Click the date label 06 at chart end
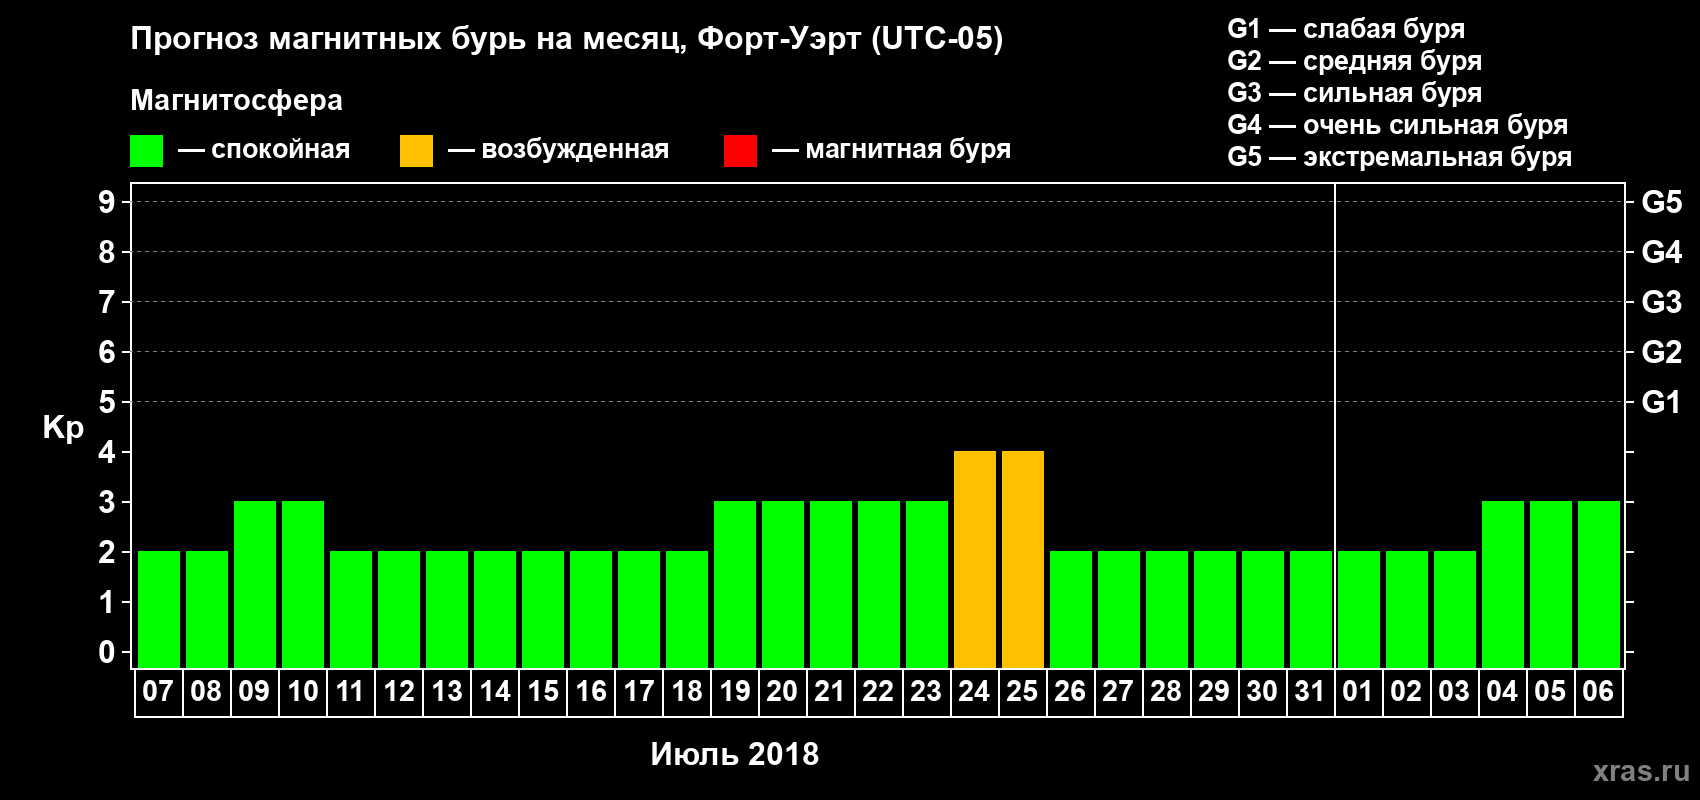 (x=1598, y=691)
